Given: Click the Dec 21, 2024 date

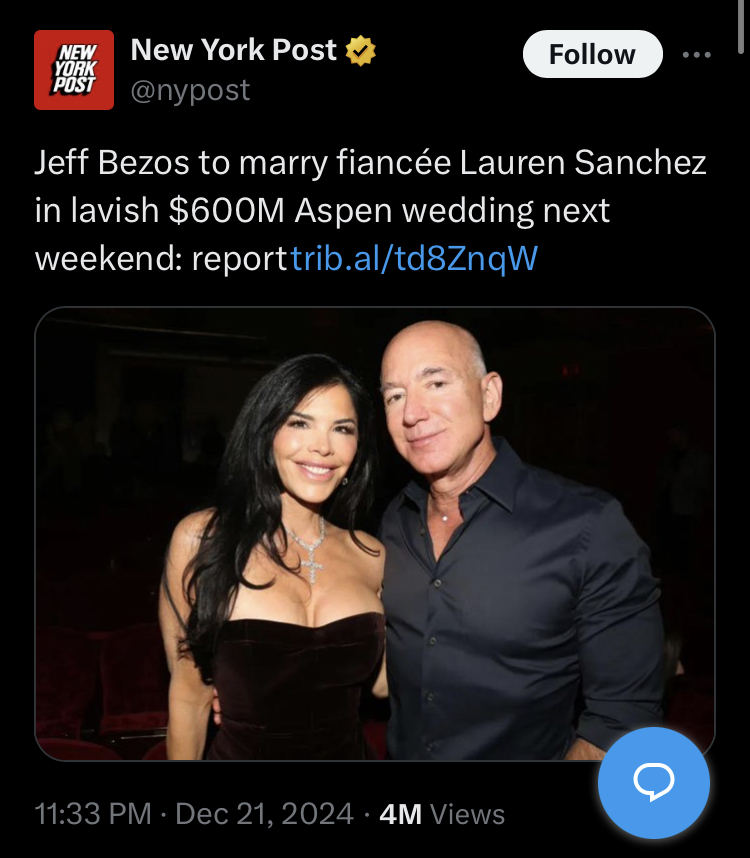Looking at the screenshot, I should (x=264, y=814).
